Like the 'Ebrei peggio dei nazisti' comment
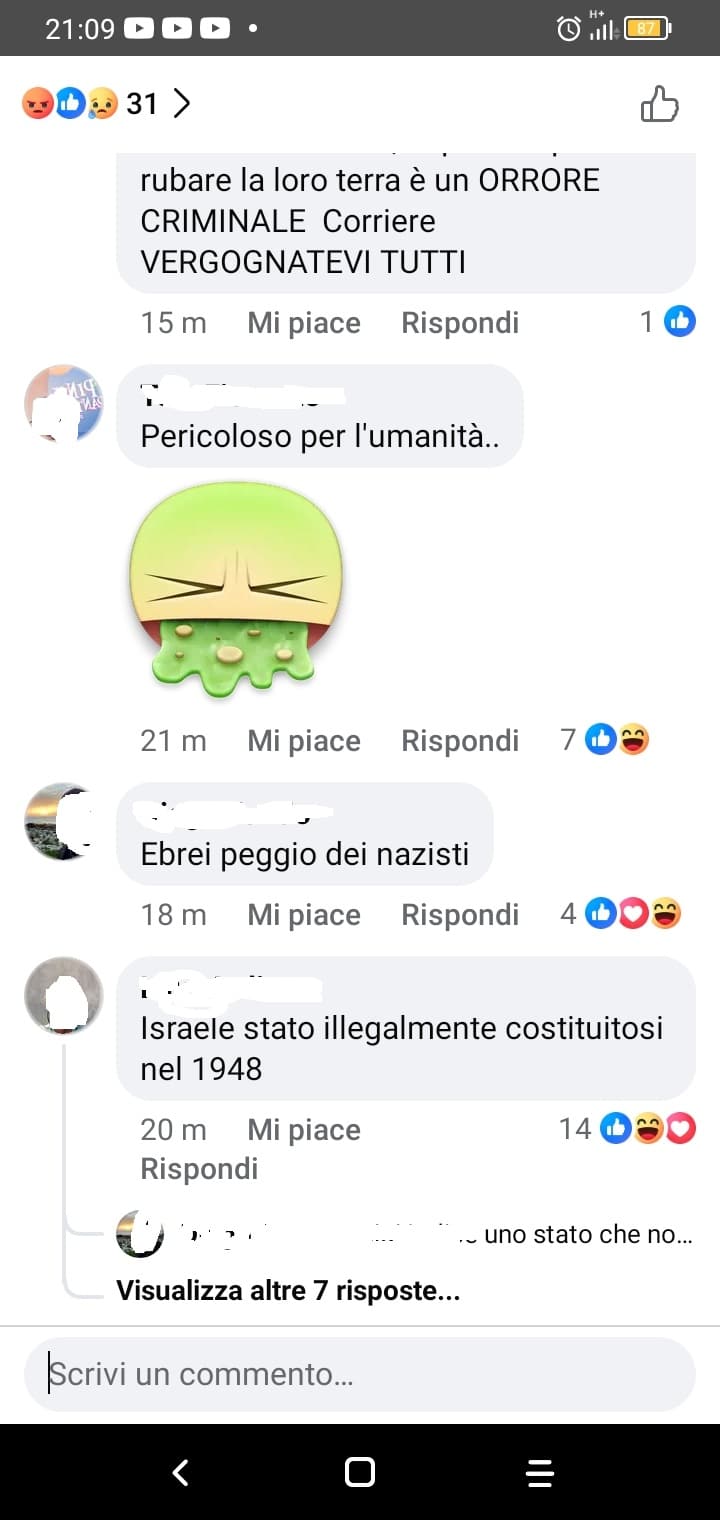Screen dimensions: 720x1520 pyautogui.click(x=304, y=915)
